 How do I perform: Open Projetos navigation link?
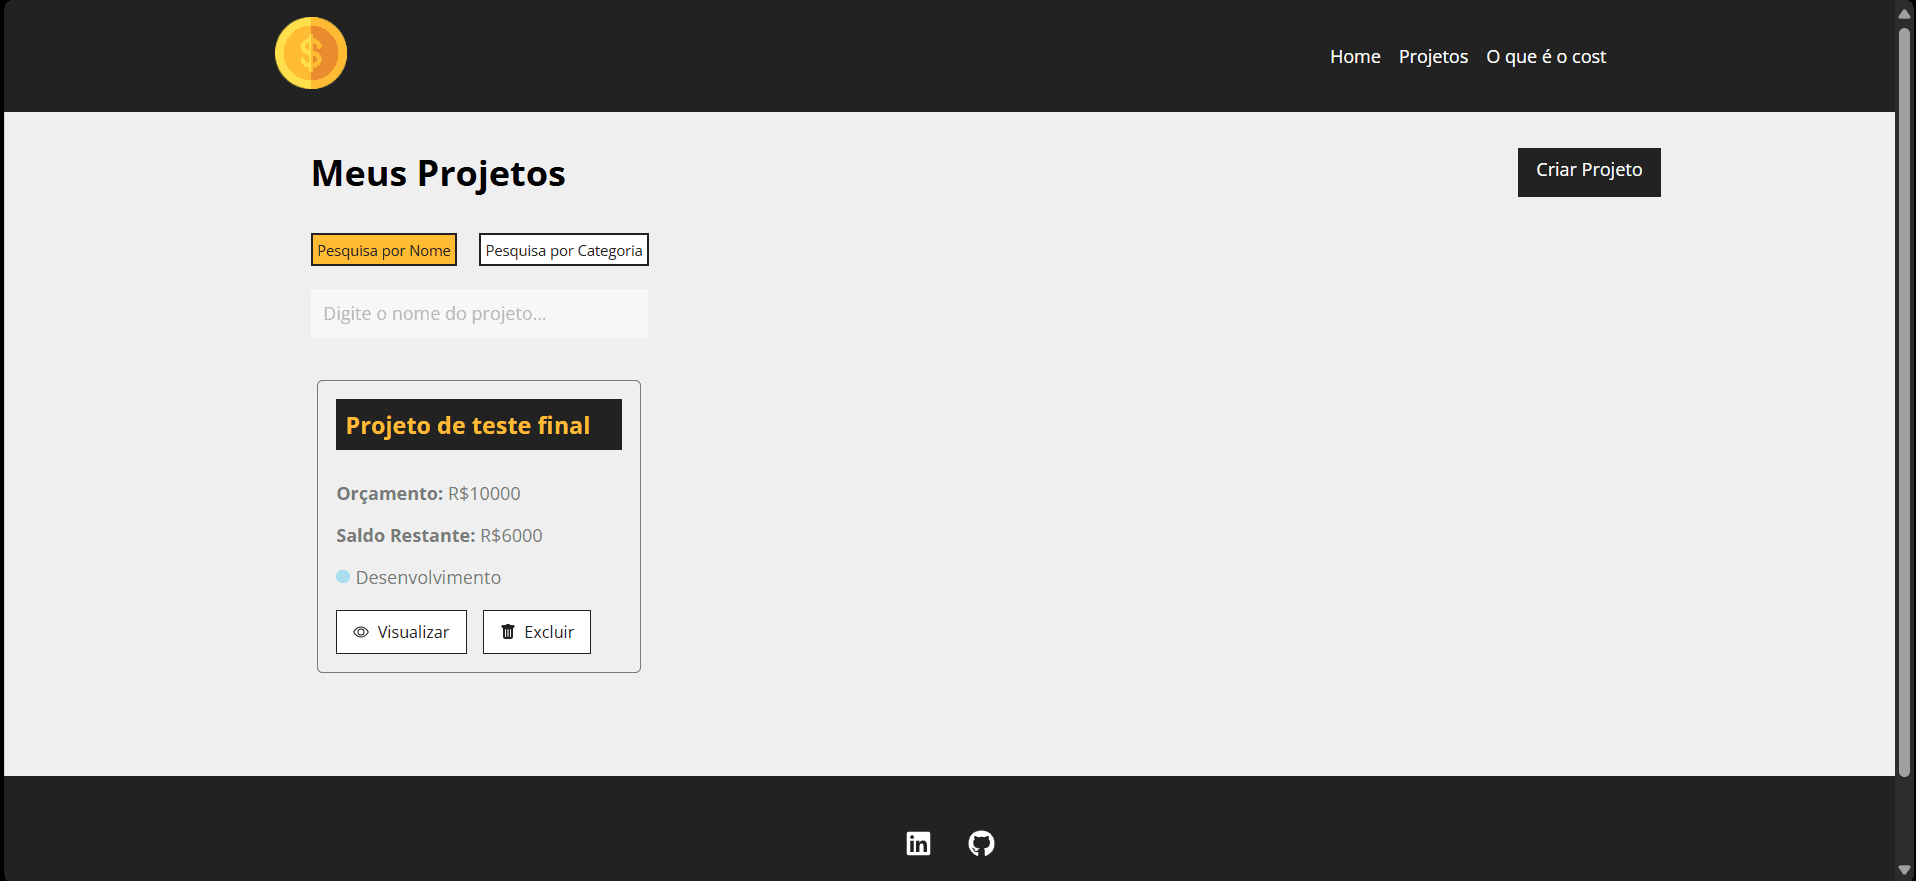[1433, 57]
